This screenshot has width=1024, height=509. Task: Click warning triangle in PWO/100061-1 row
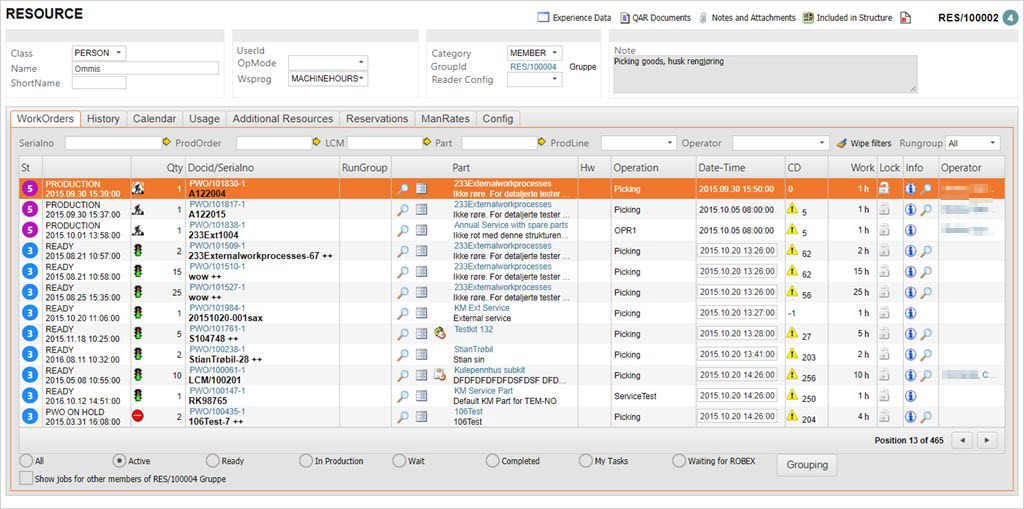click(792, 376)
